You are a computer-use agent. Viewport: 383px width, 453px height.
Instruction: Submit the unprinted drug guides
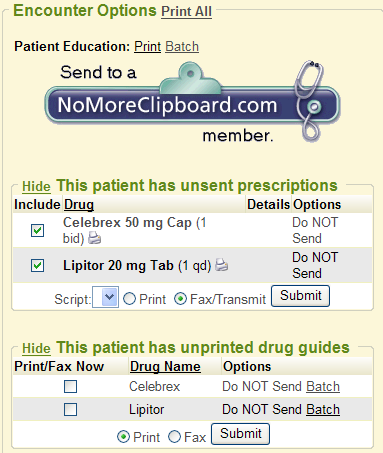(240, 434)
